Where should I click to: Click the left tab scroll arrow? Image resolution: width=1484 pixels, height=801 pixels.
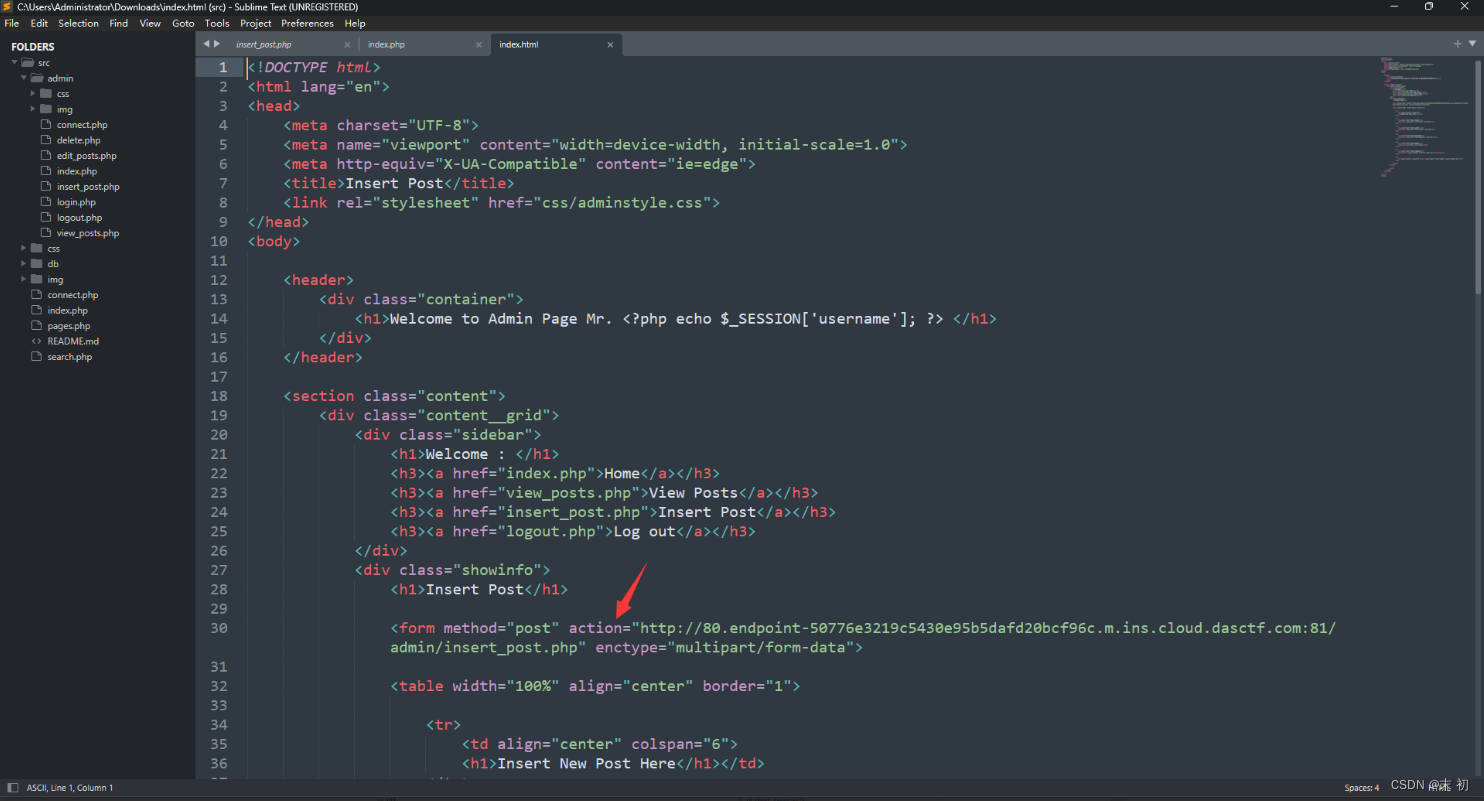206,44
